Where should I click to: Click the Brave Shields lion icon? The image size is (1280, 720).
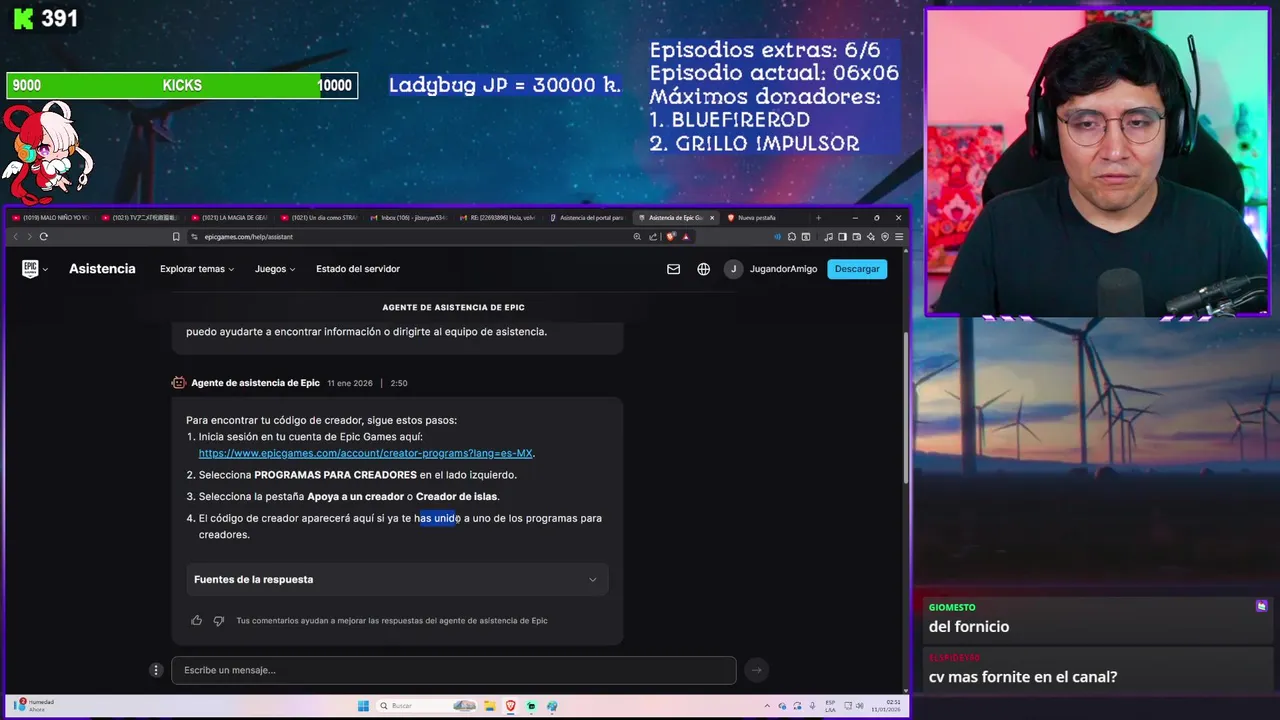click(671, 237)
